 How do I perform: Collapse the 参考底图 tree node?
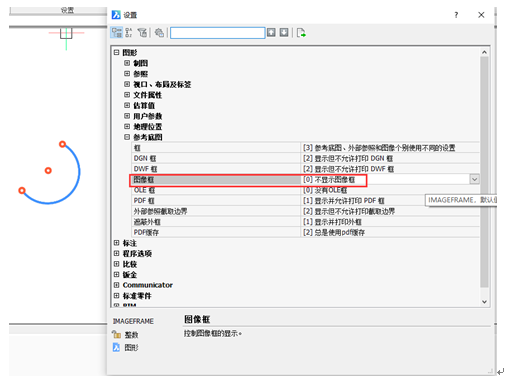pyautogui.click(x=127, y=137)
